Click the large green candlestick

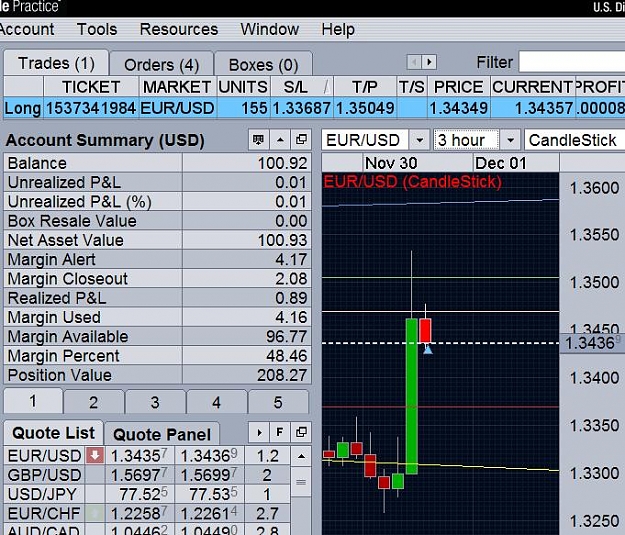coord(411,396)
